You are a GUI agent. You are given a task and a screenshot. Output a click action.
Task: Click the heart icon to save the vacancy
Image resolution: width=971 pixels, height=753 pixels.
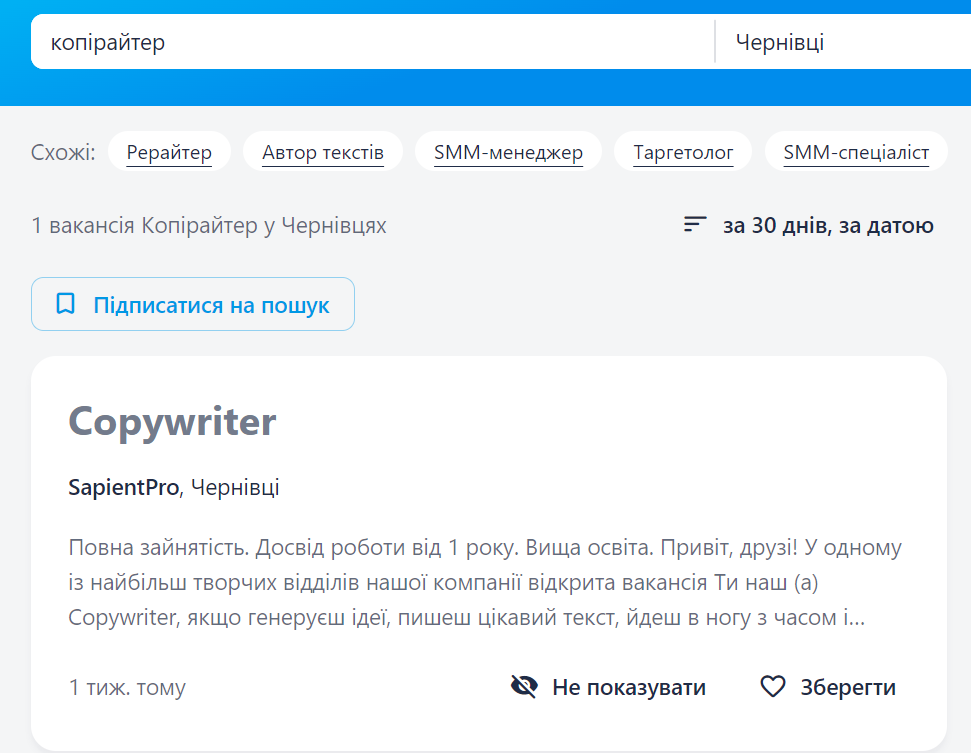(773, 687)
